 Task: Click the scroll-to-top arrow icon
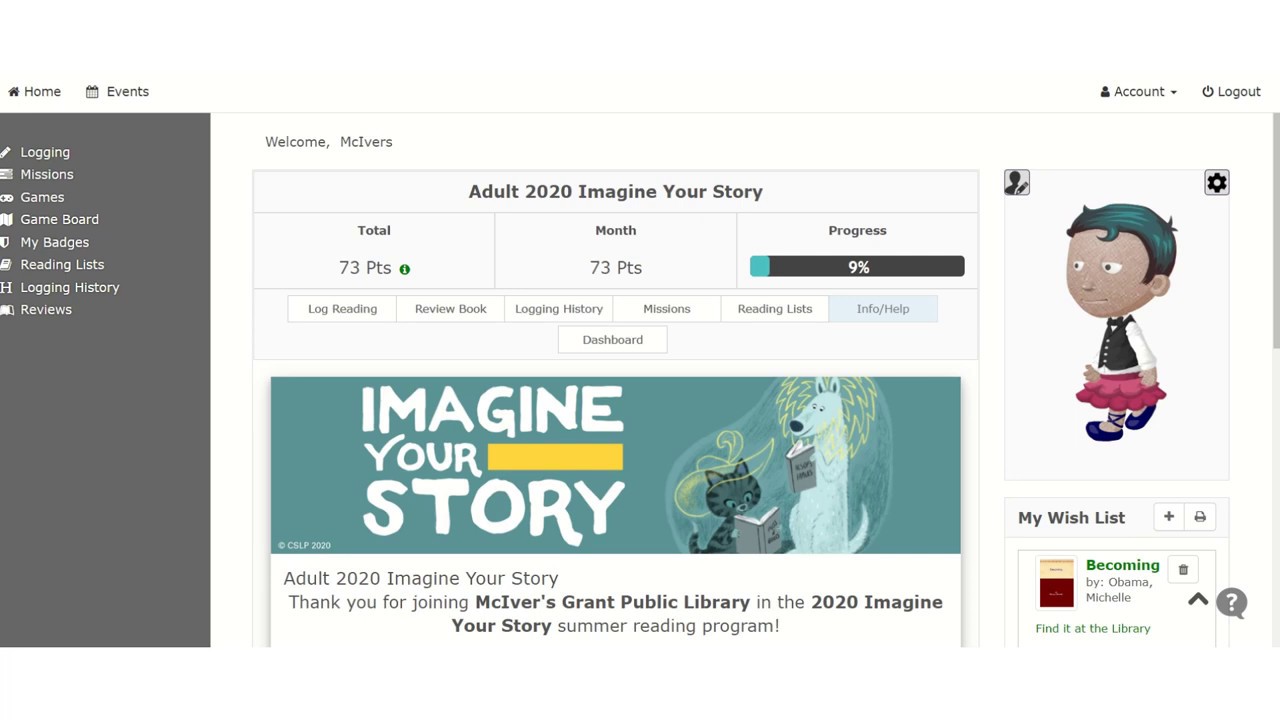[1198, 600]
